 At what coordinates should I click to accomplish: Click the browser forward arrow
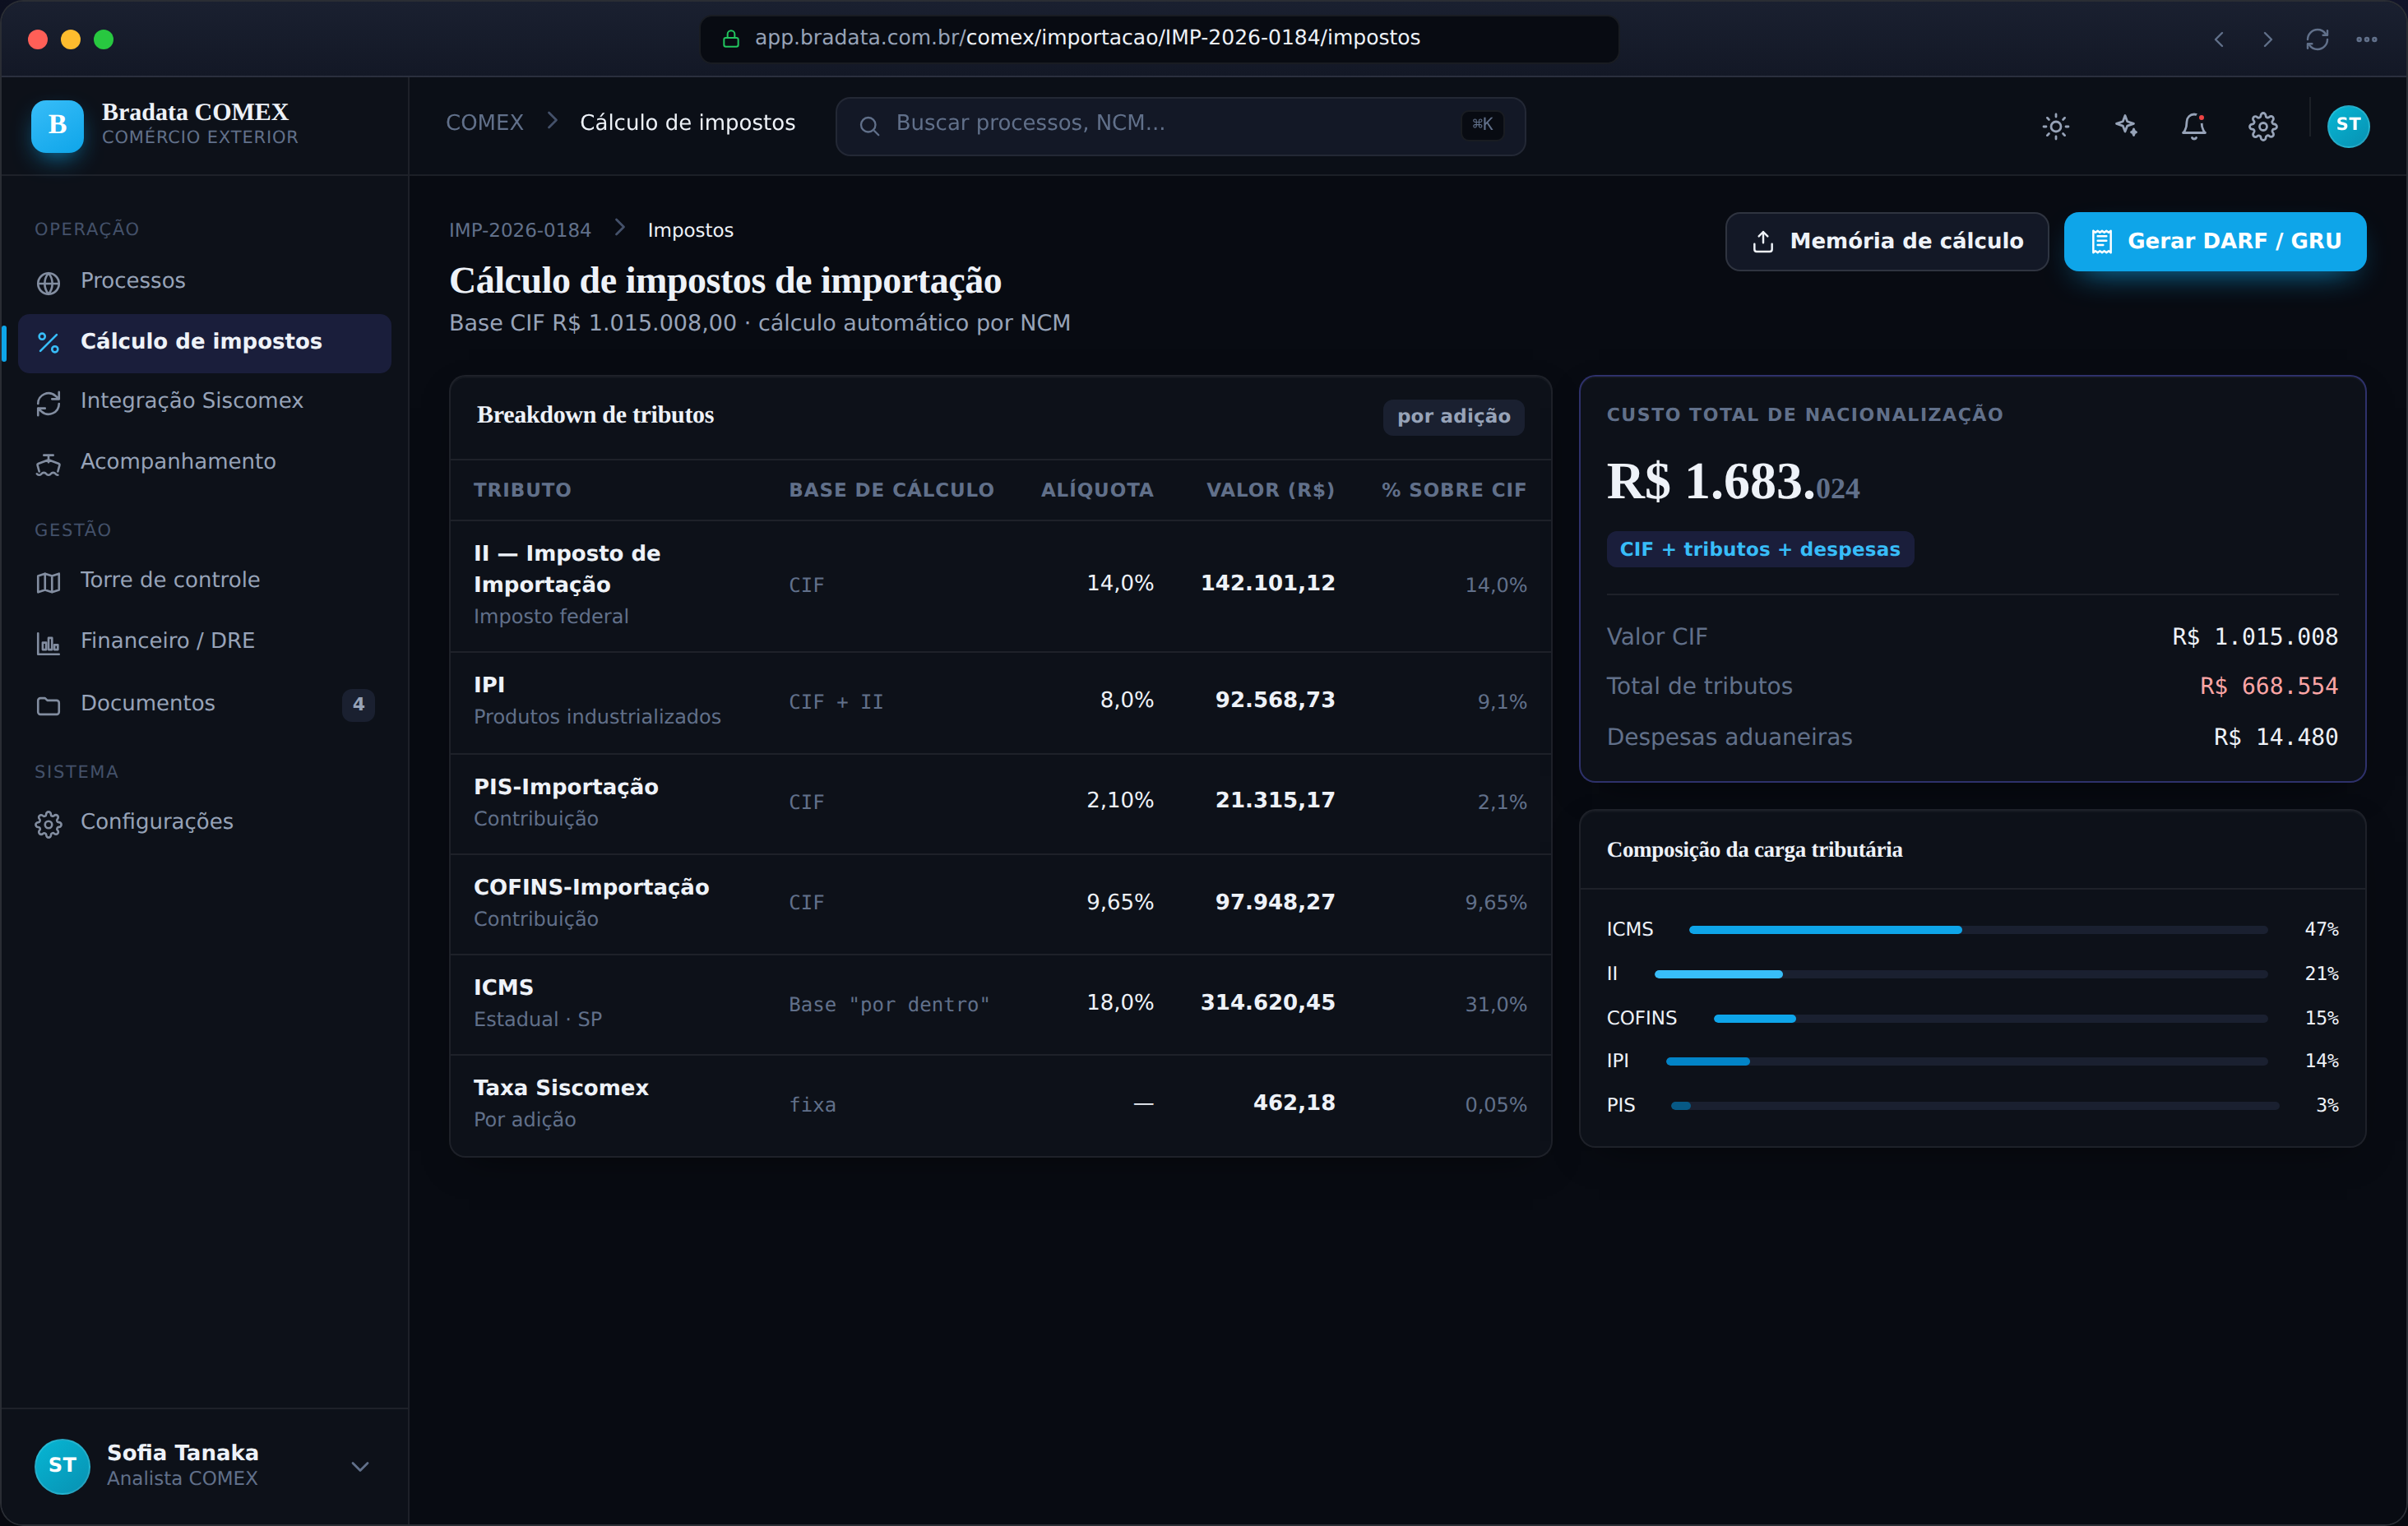[2267, 40]
